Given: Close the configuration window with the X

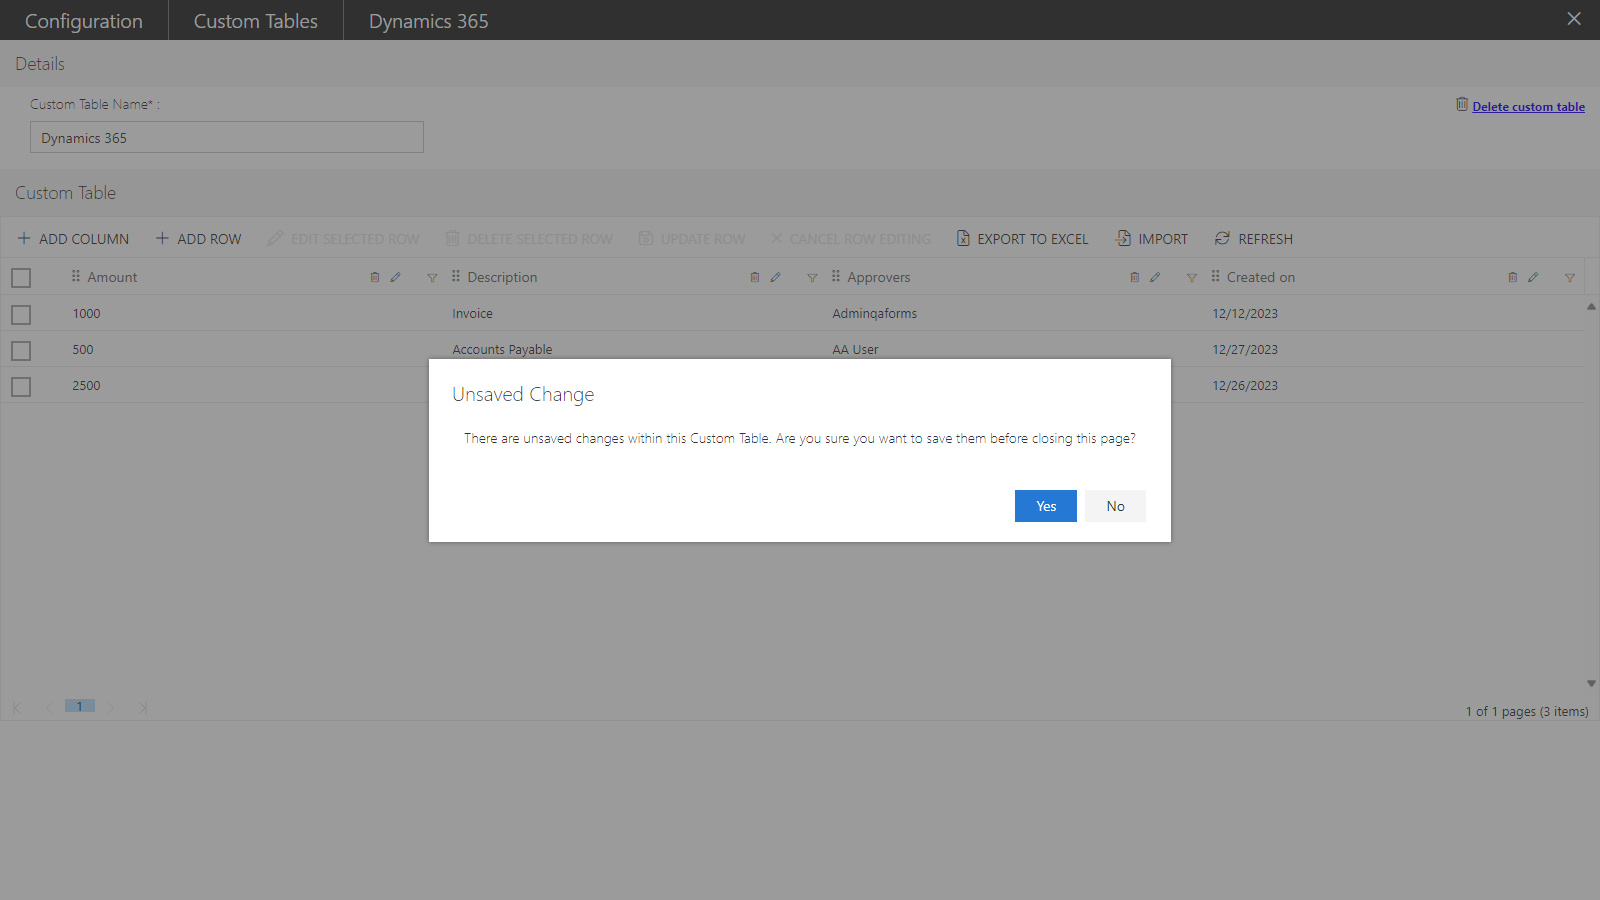Looking at the screenshot, I should (1574, 19).
